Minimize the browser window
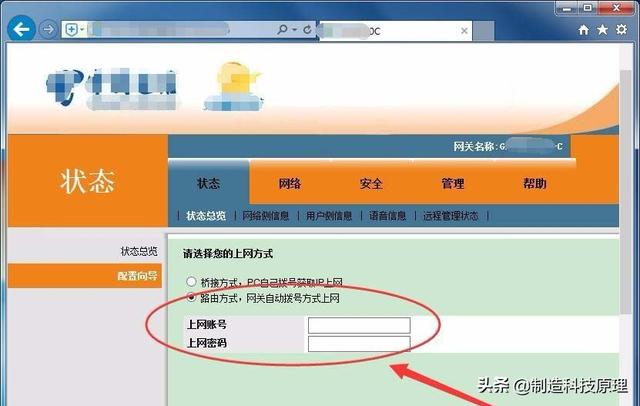This screenshot has width=640, height=406. (567, 8)
